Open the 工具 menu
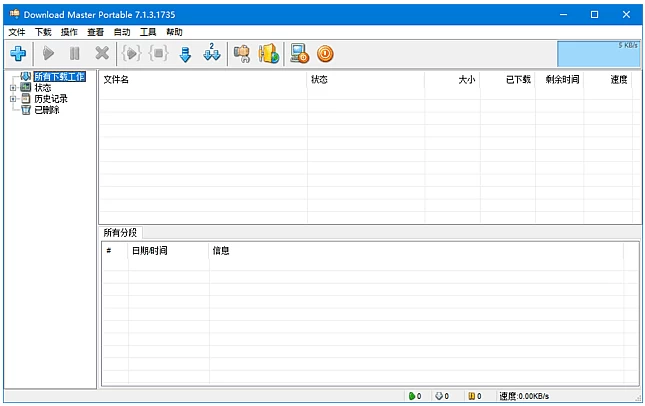The height and width of the screenshot is (406, 645). (x=148, y=32)
